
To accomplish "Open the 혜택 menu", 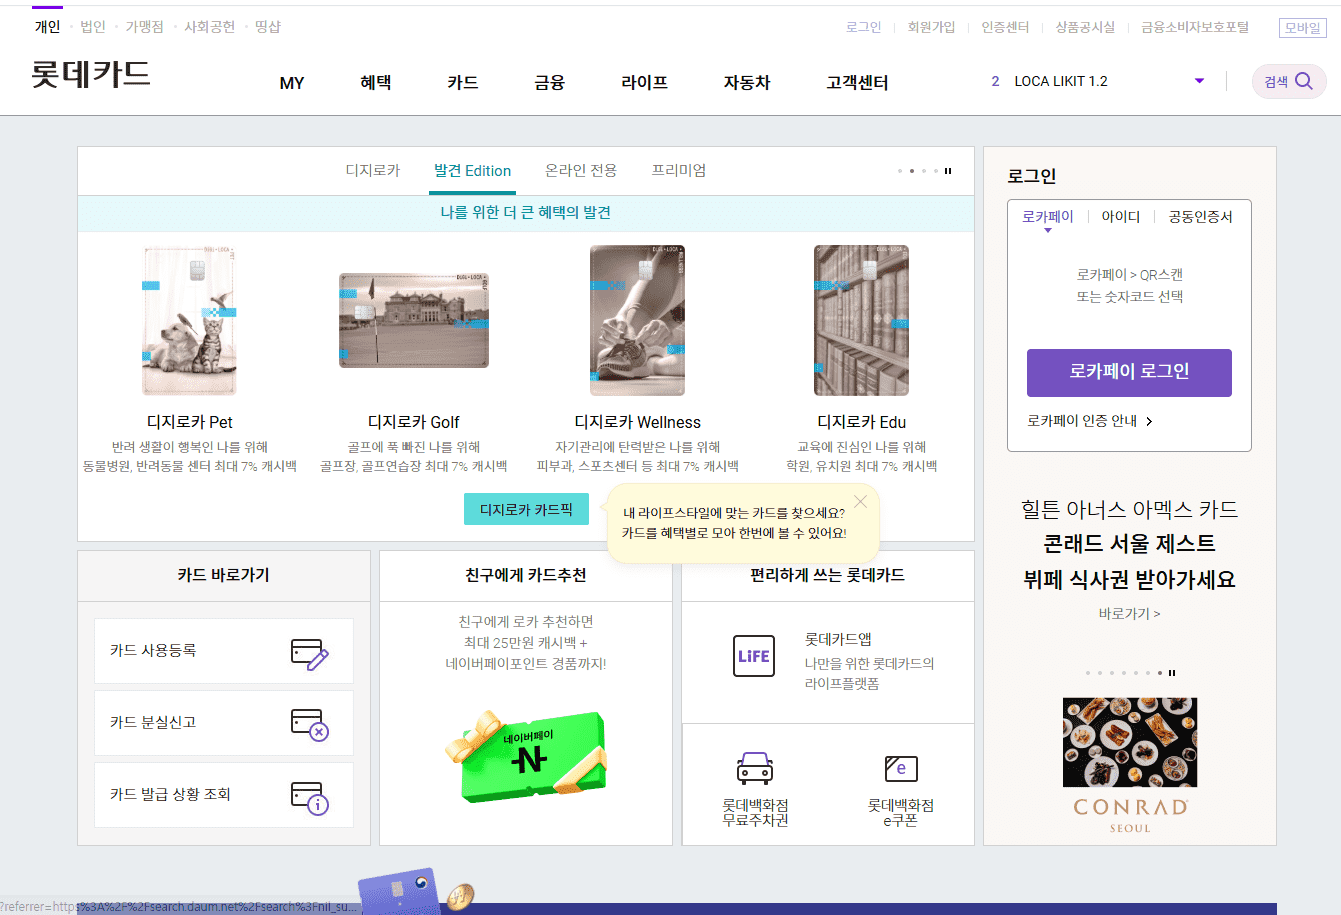I will coord(376,83).
